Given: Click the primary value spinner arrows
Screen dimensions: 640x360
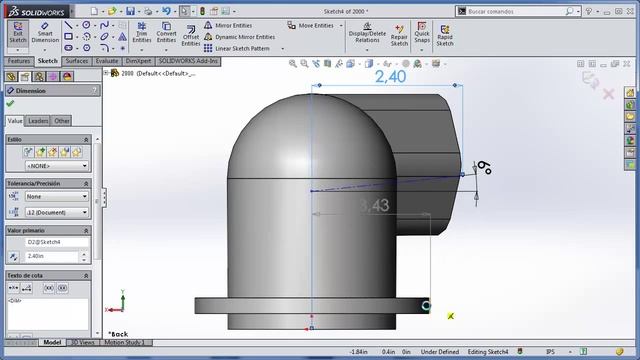Looking at the screenshot, I should pyautogui.click(x=84, y=257).
